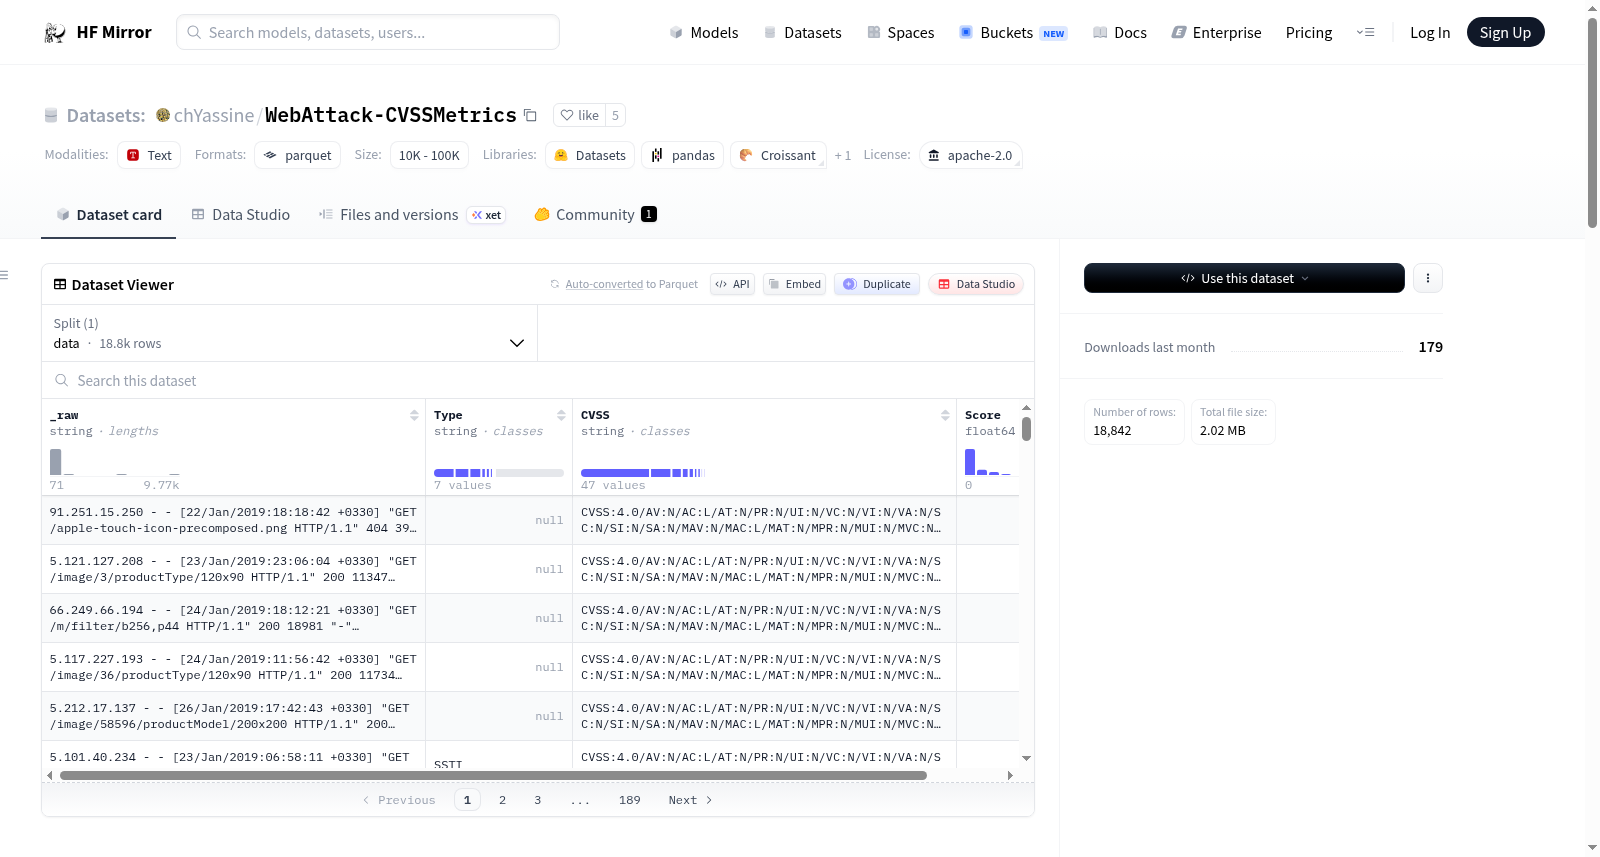Viewport: 1600px width, 857px height.
Task: Focus the search models and datasets field
Action: click(x=368, y=32)
